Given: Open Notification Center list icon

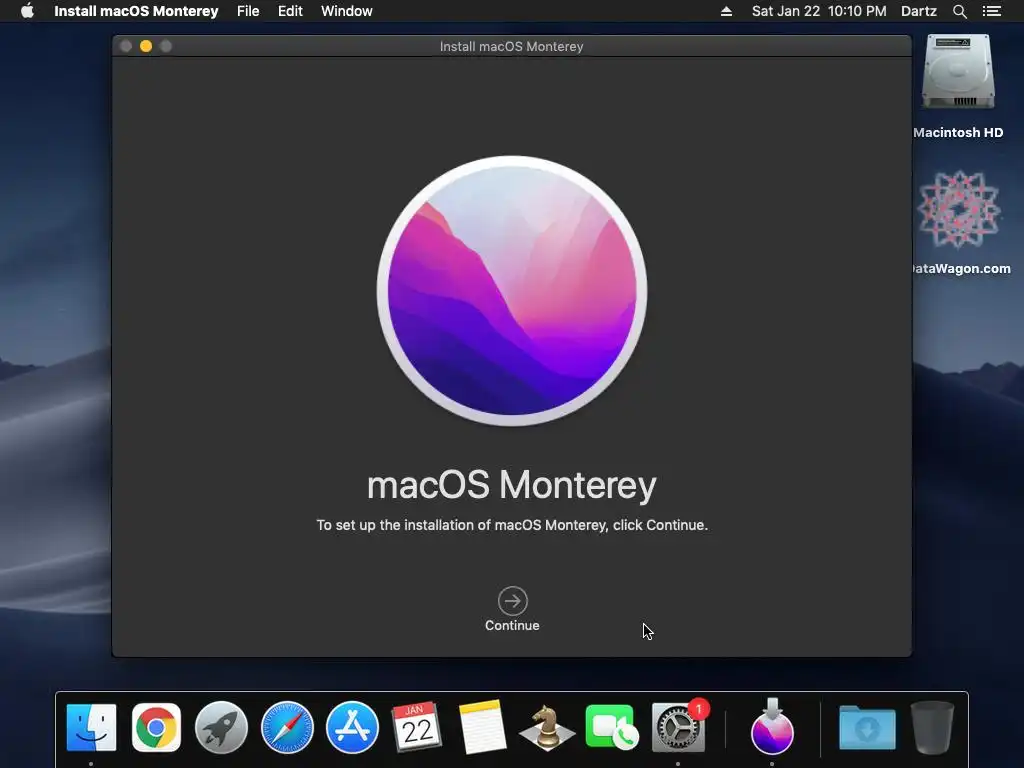Looking at the screenshot, I should [x=991, y=11].
